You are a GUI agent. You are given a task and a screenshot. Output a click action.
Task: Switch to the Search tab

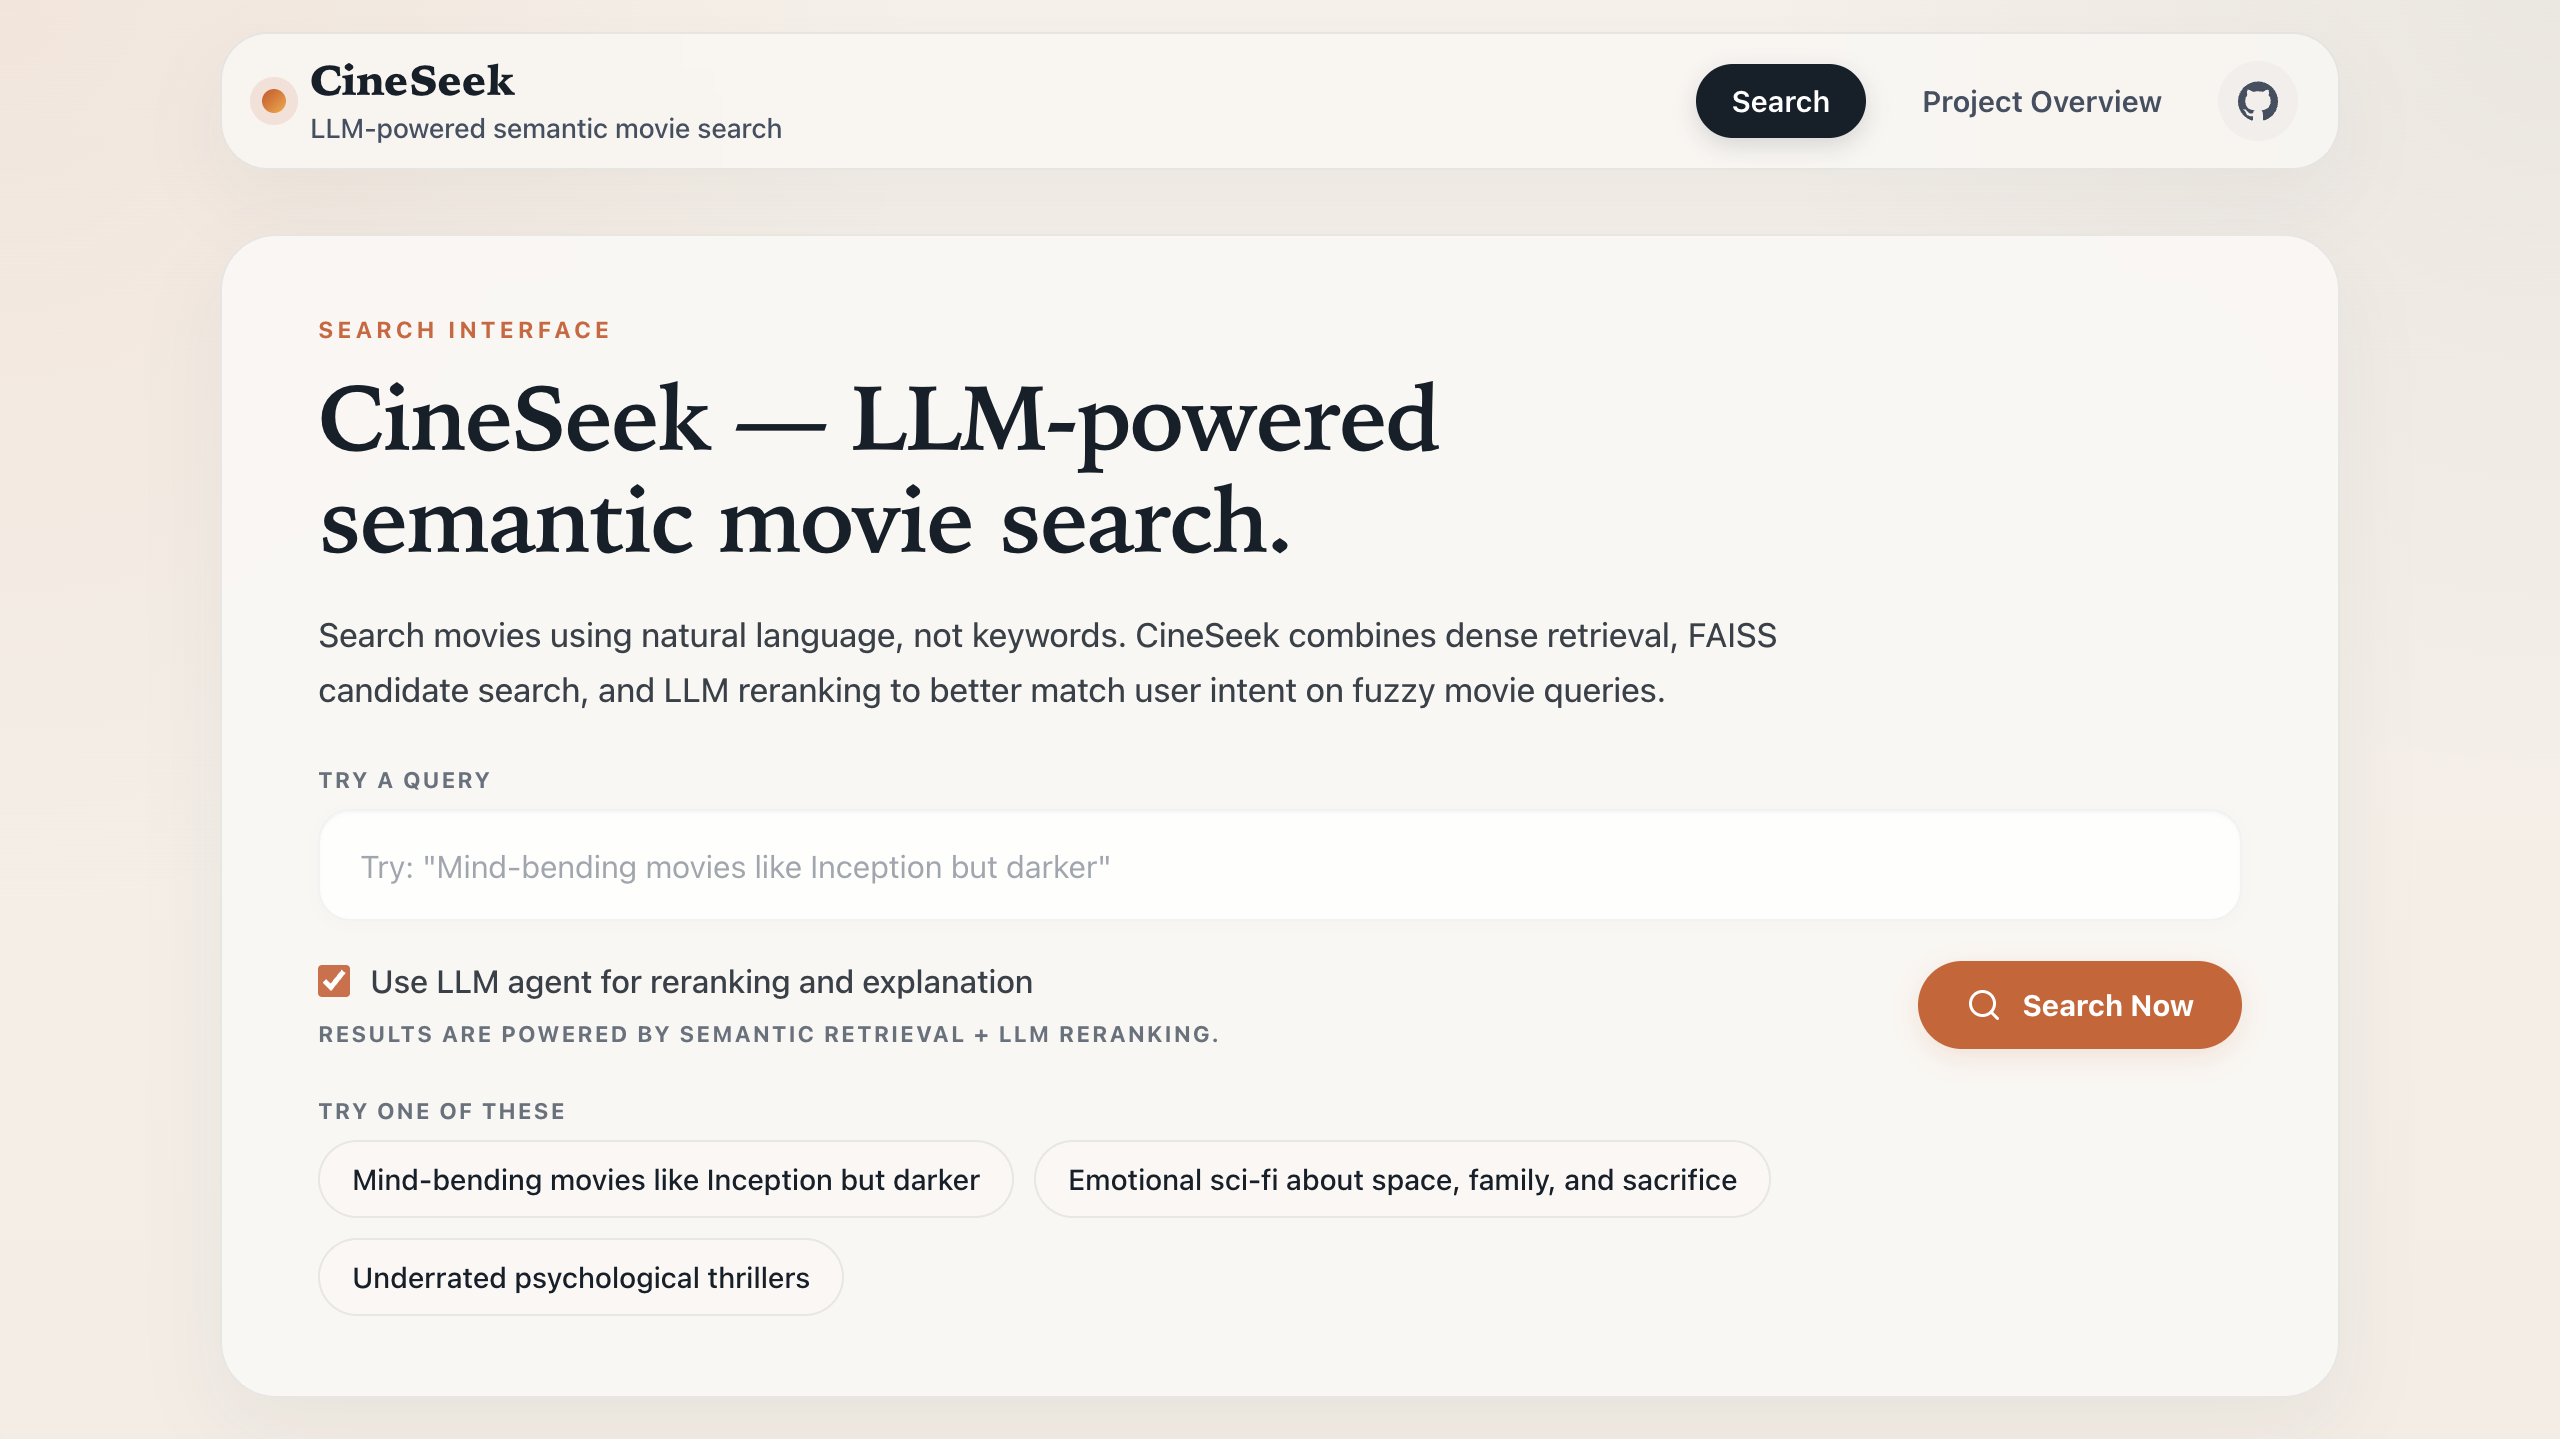pos(1780,101)
